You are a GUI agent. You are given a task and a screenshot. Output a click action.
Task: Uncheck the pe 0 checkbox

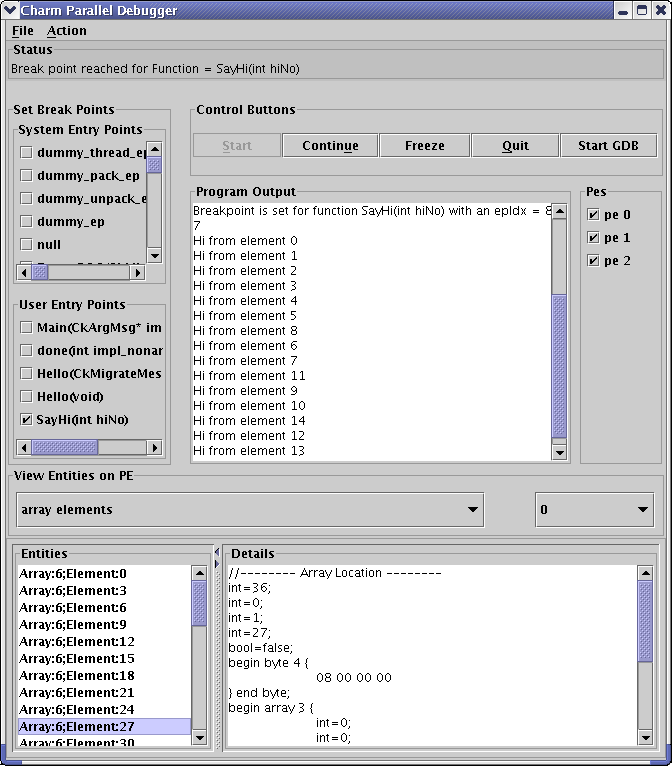pos(593,214)
